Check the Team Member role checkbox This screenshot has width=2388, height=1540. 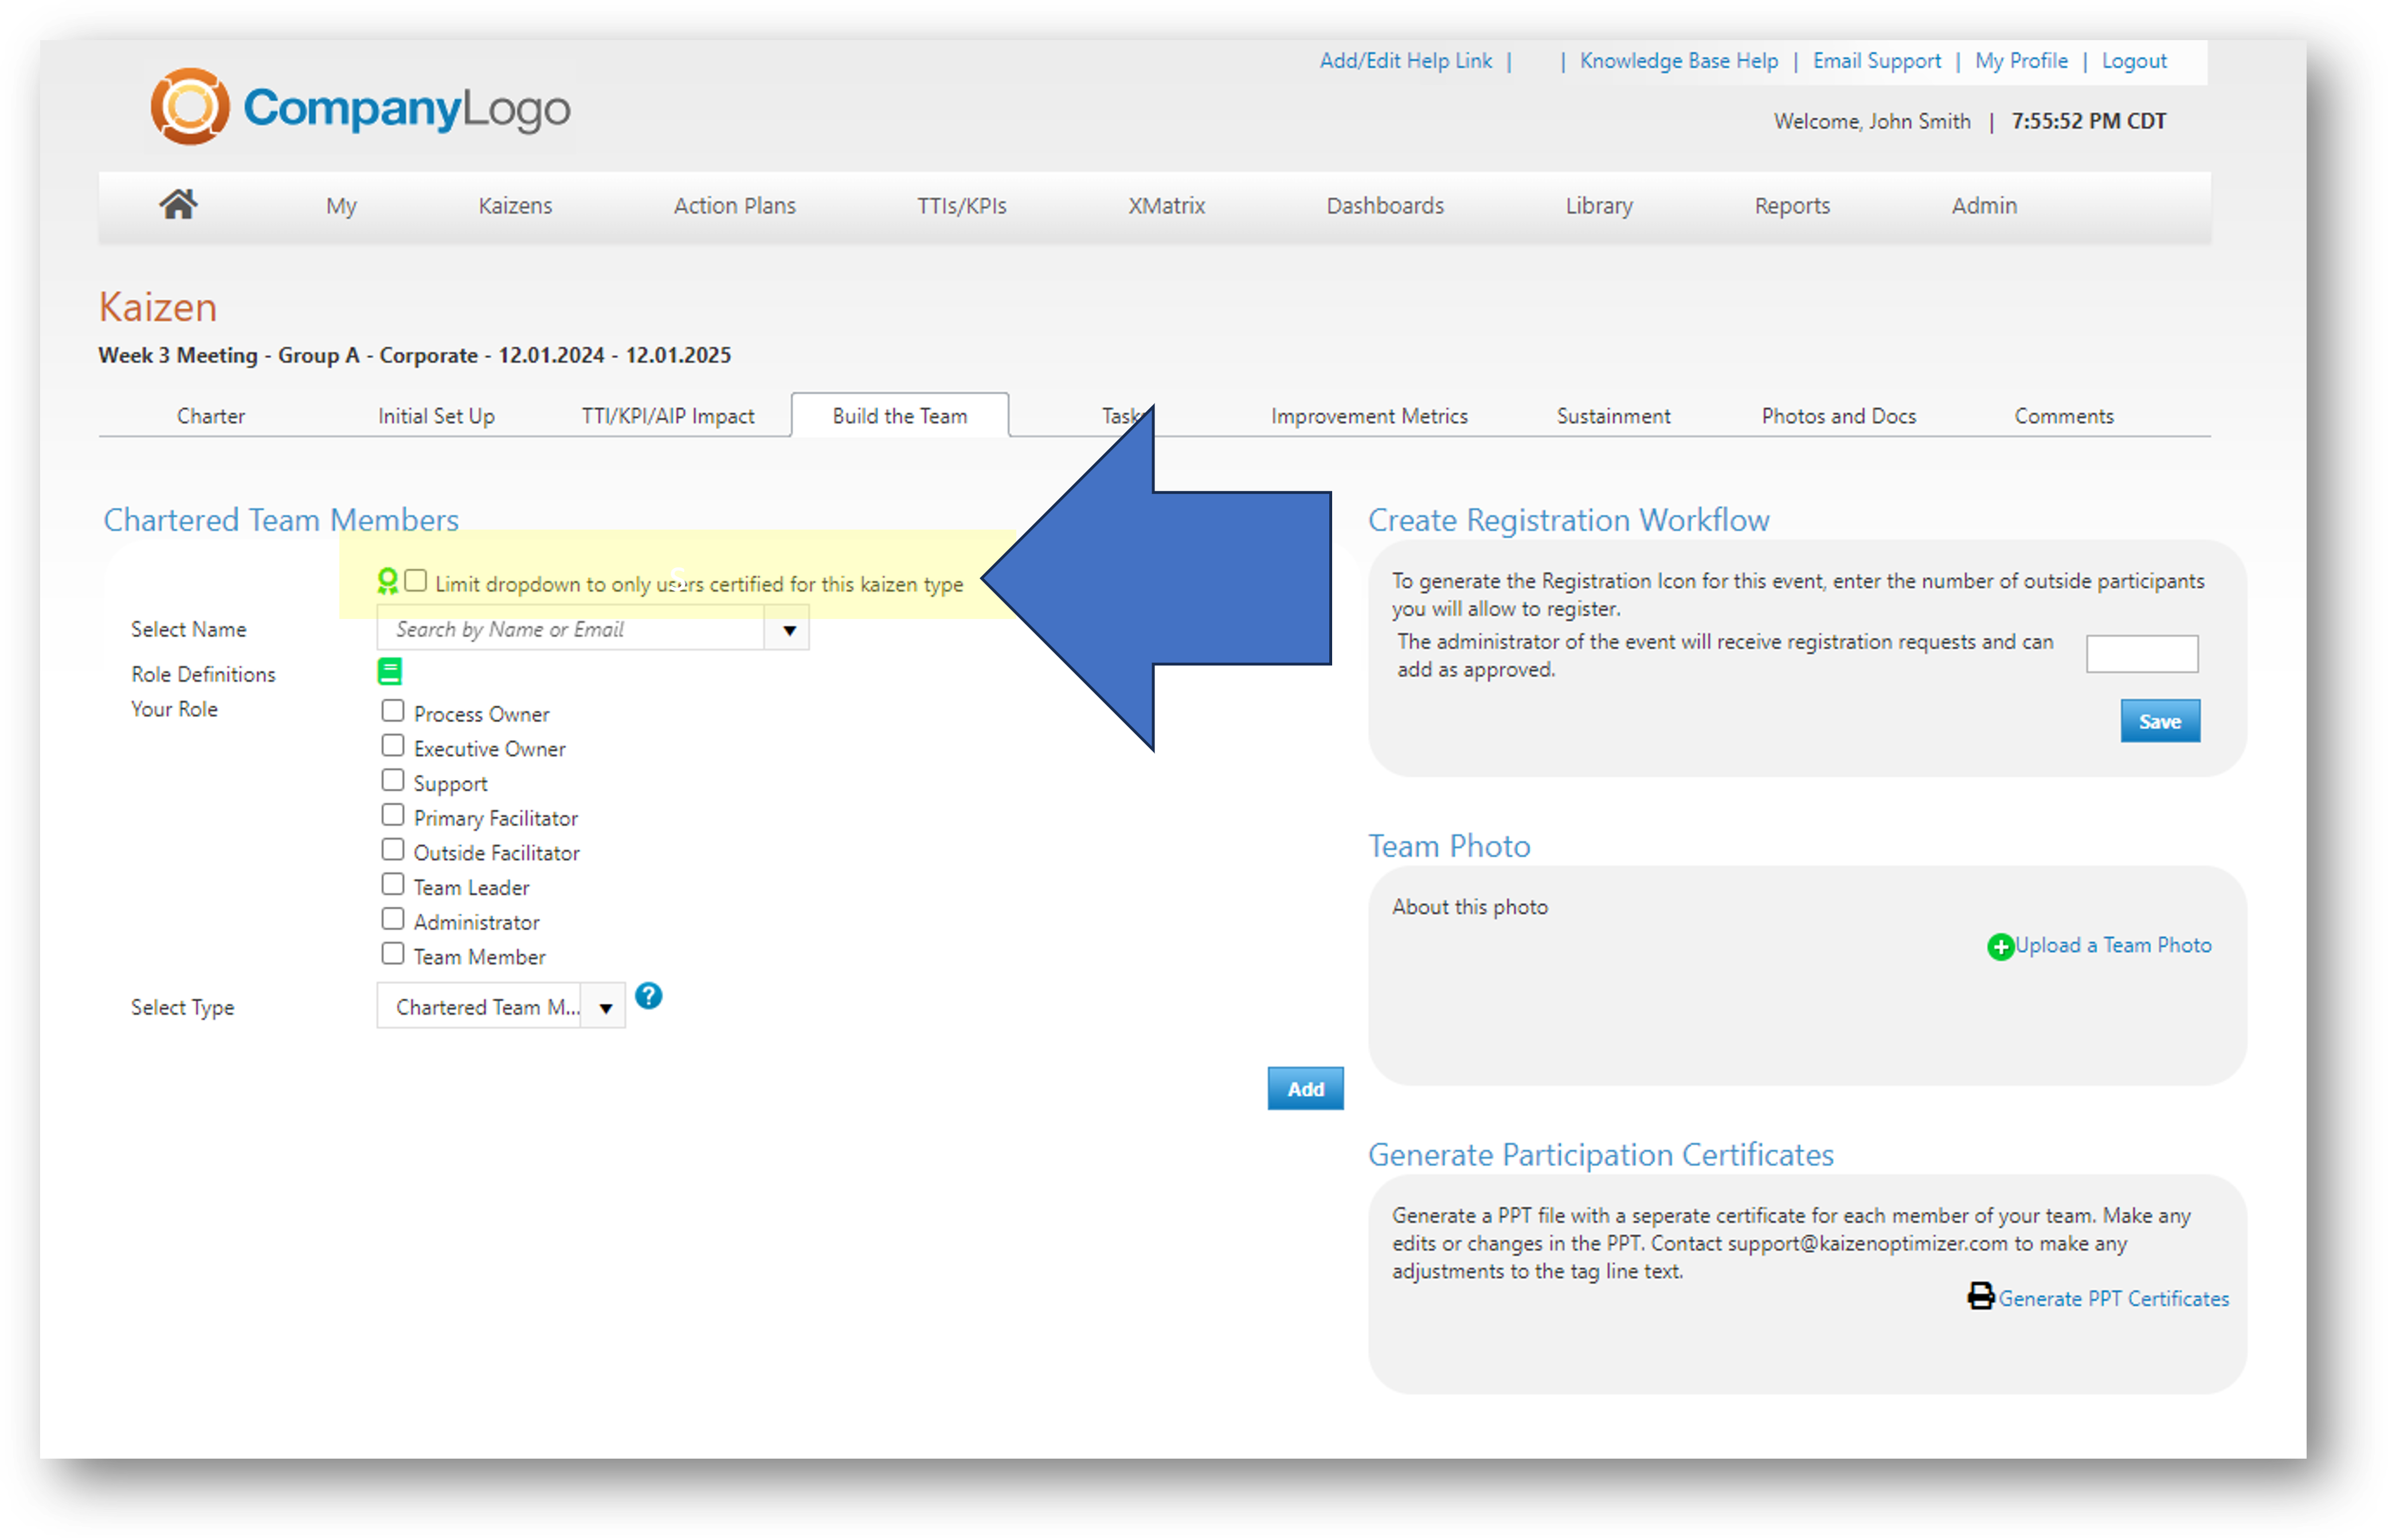tap(393, 954)
